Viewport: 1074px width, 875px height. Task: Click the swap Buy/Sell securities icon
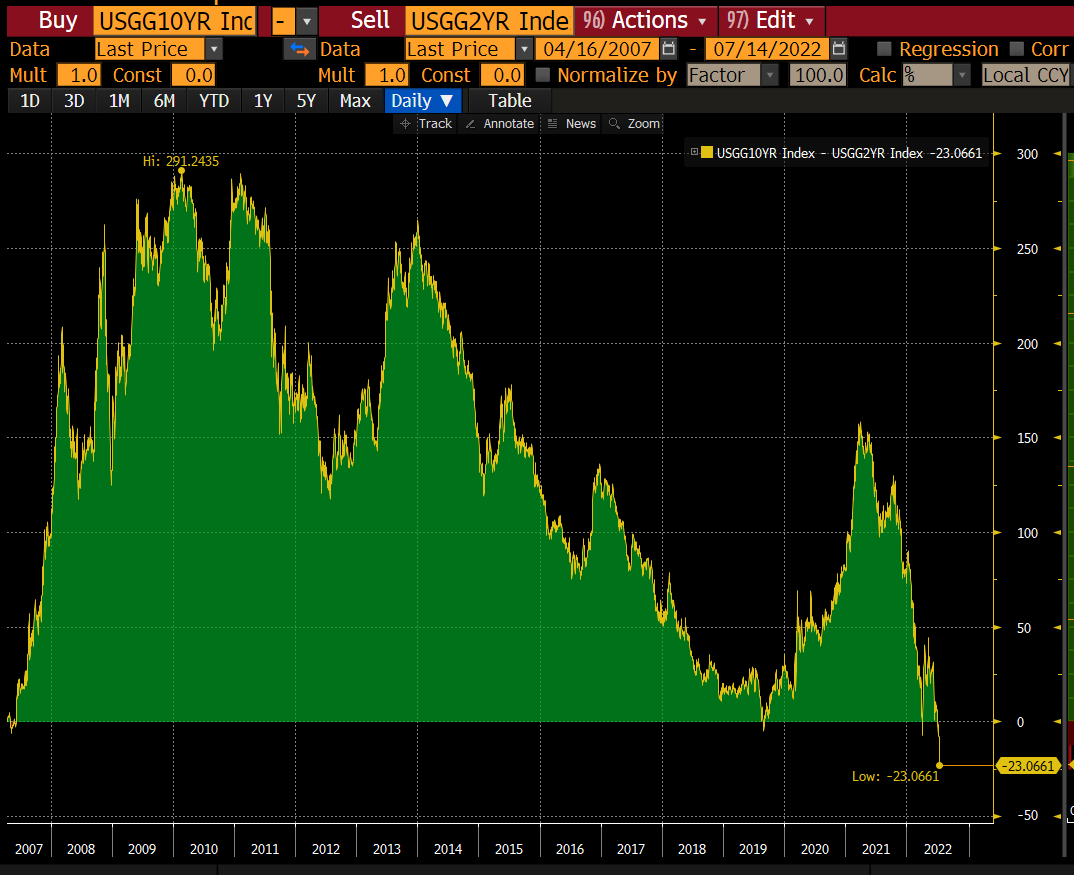tap(298, 49)
